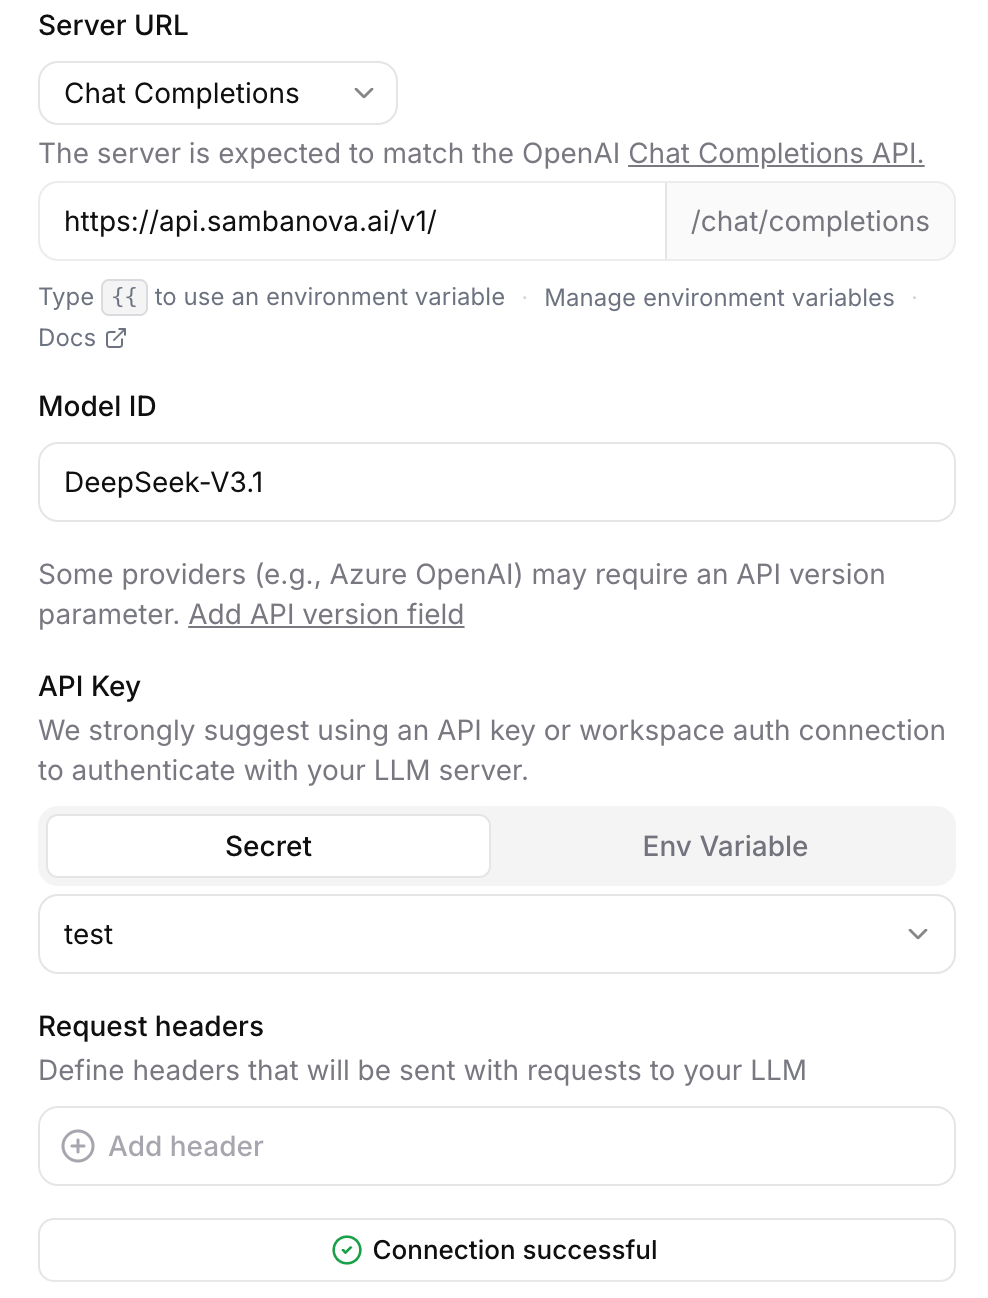Open Manage environment variables

click(719, 297)
